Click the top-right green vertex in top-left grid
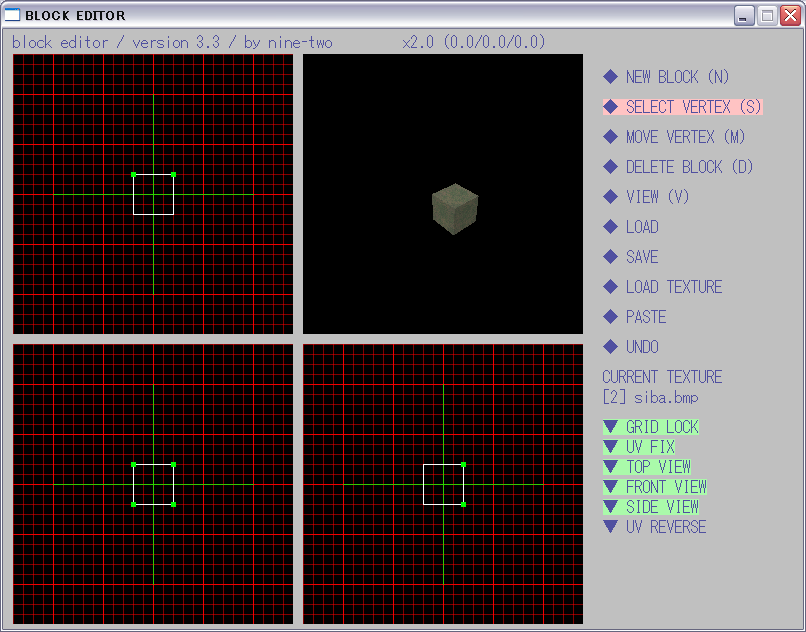The width and height of the screenshot is (806, 632). click(174, 174)
